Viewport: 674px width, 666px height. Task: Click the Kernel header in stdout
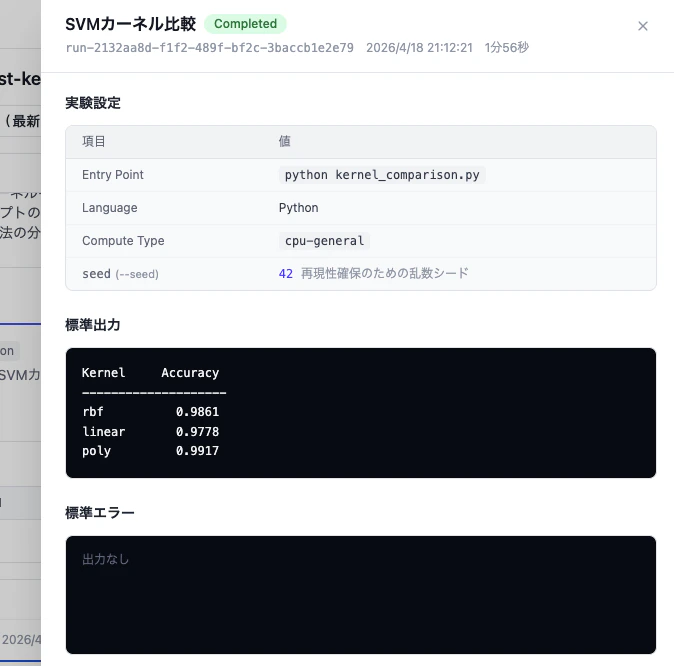tap(104, 373)
